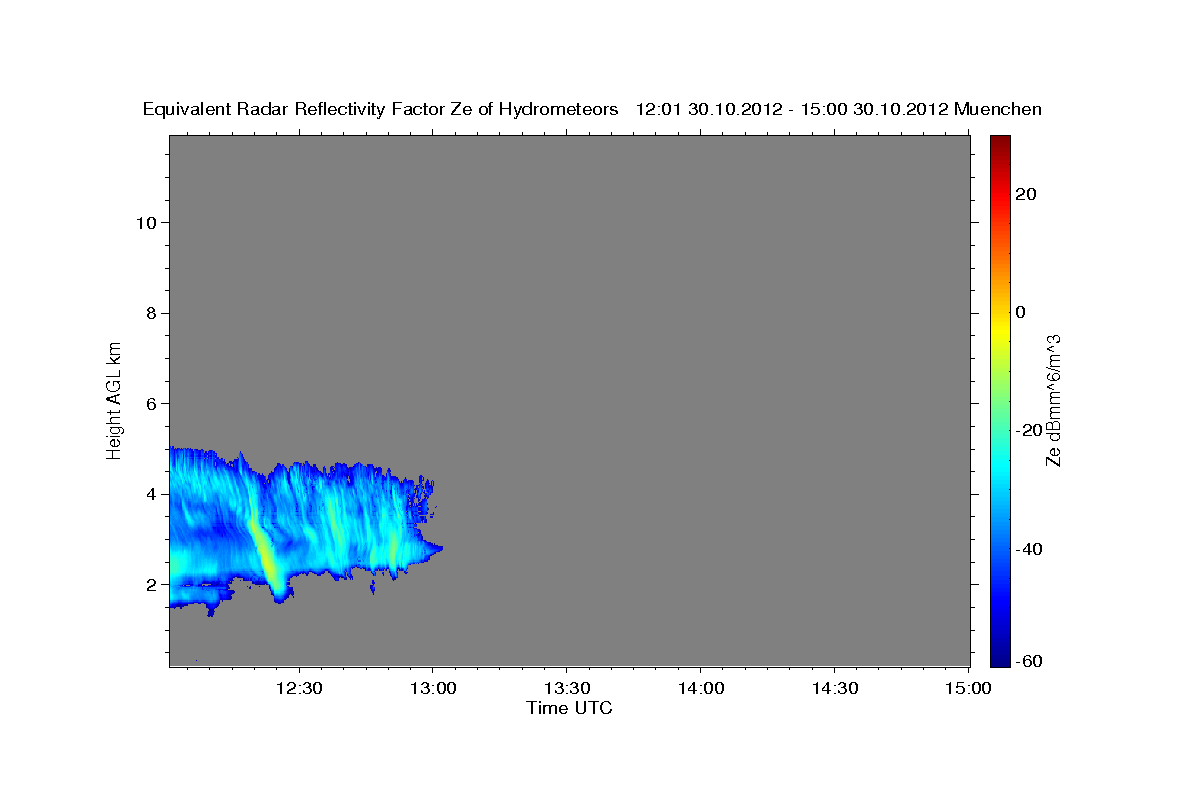Click the height tick label '6'
This screenshot has width=1200, height=800.
[x=151, y=403]
